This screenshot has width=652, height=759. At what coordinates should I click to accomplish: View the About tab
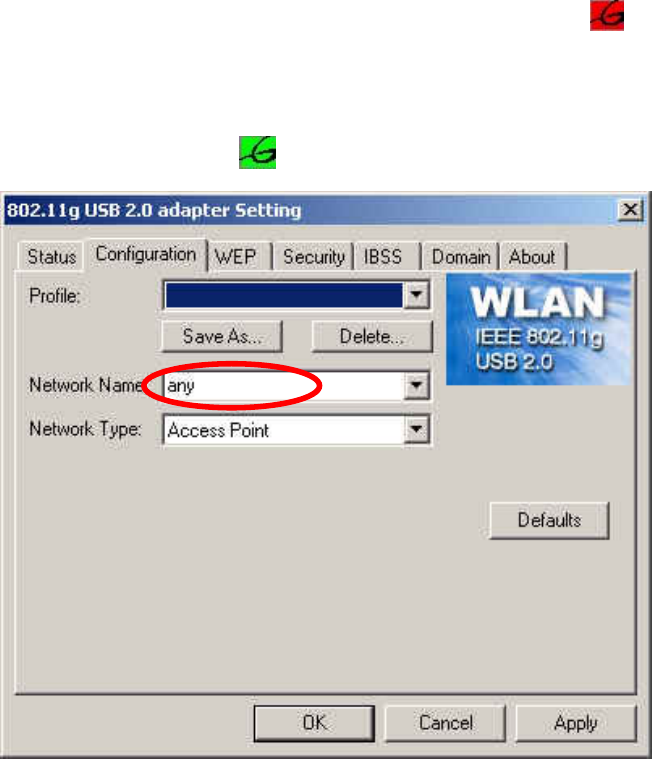pyautogui.click(x=532, y=257)
